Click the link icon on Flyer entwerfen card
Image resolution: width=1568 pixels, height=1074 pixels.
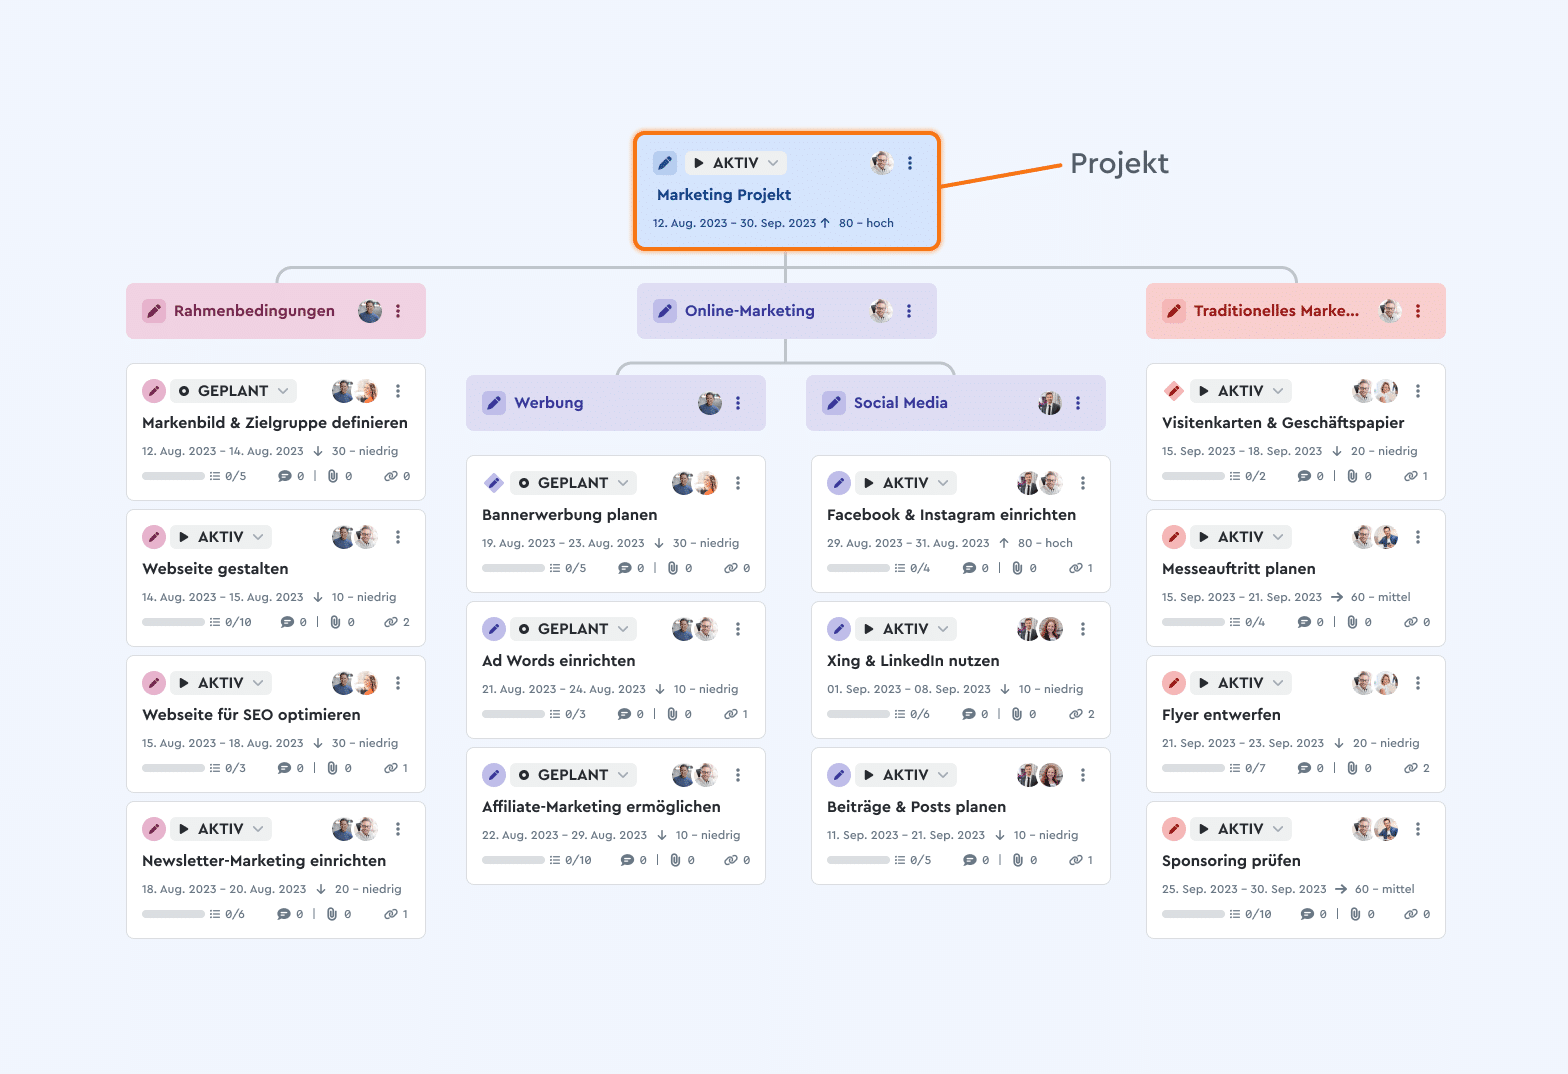point(1410,768)
